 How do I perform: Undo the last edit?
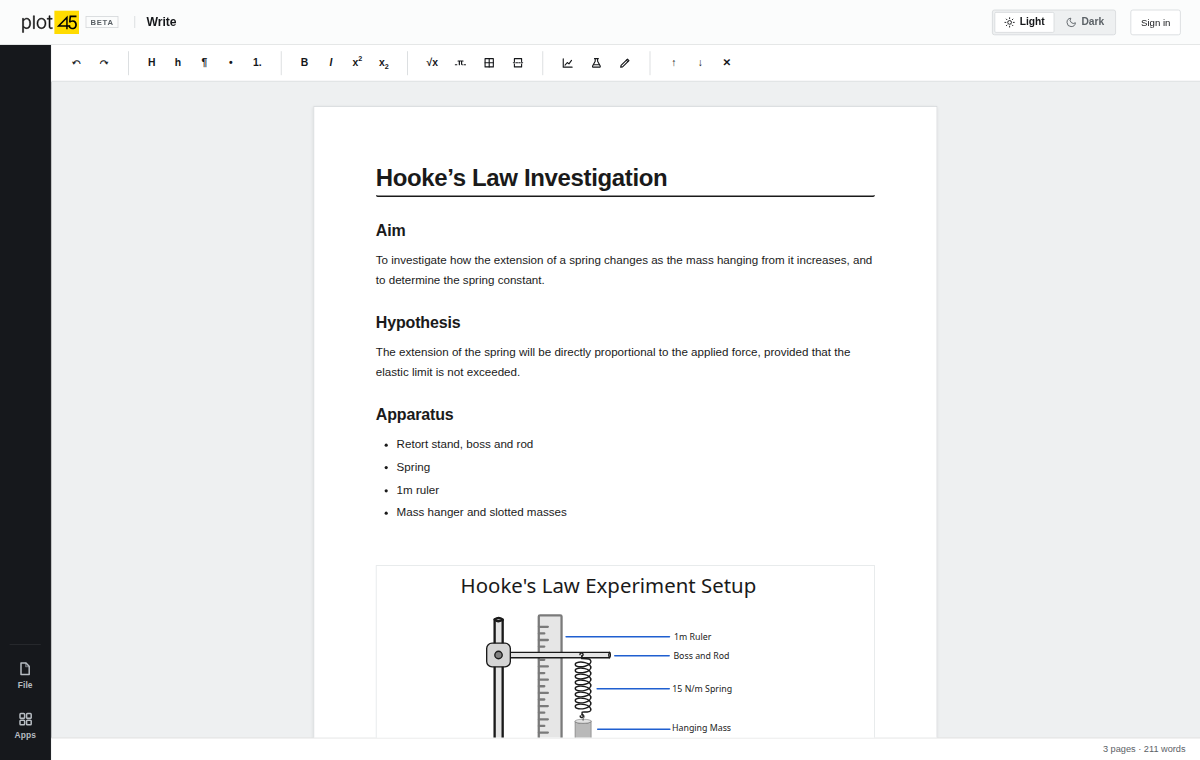click(x=77, y=63)
